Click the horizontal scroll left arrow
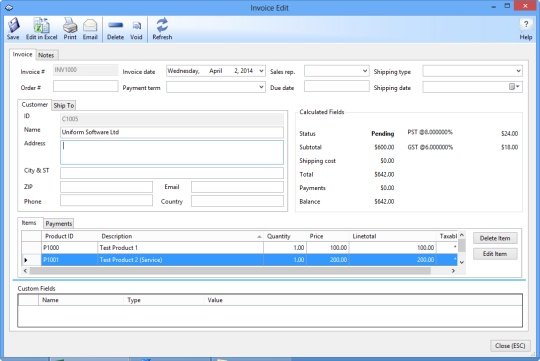Screen dimensions: 540x361 tap(25, 271)
